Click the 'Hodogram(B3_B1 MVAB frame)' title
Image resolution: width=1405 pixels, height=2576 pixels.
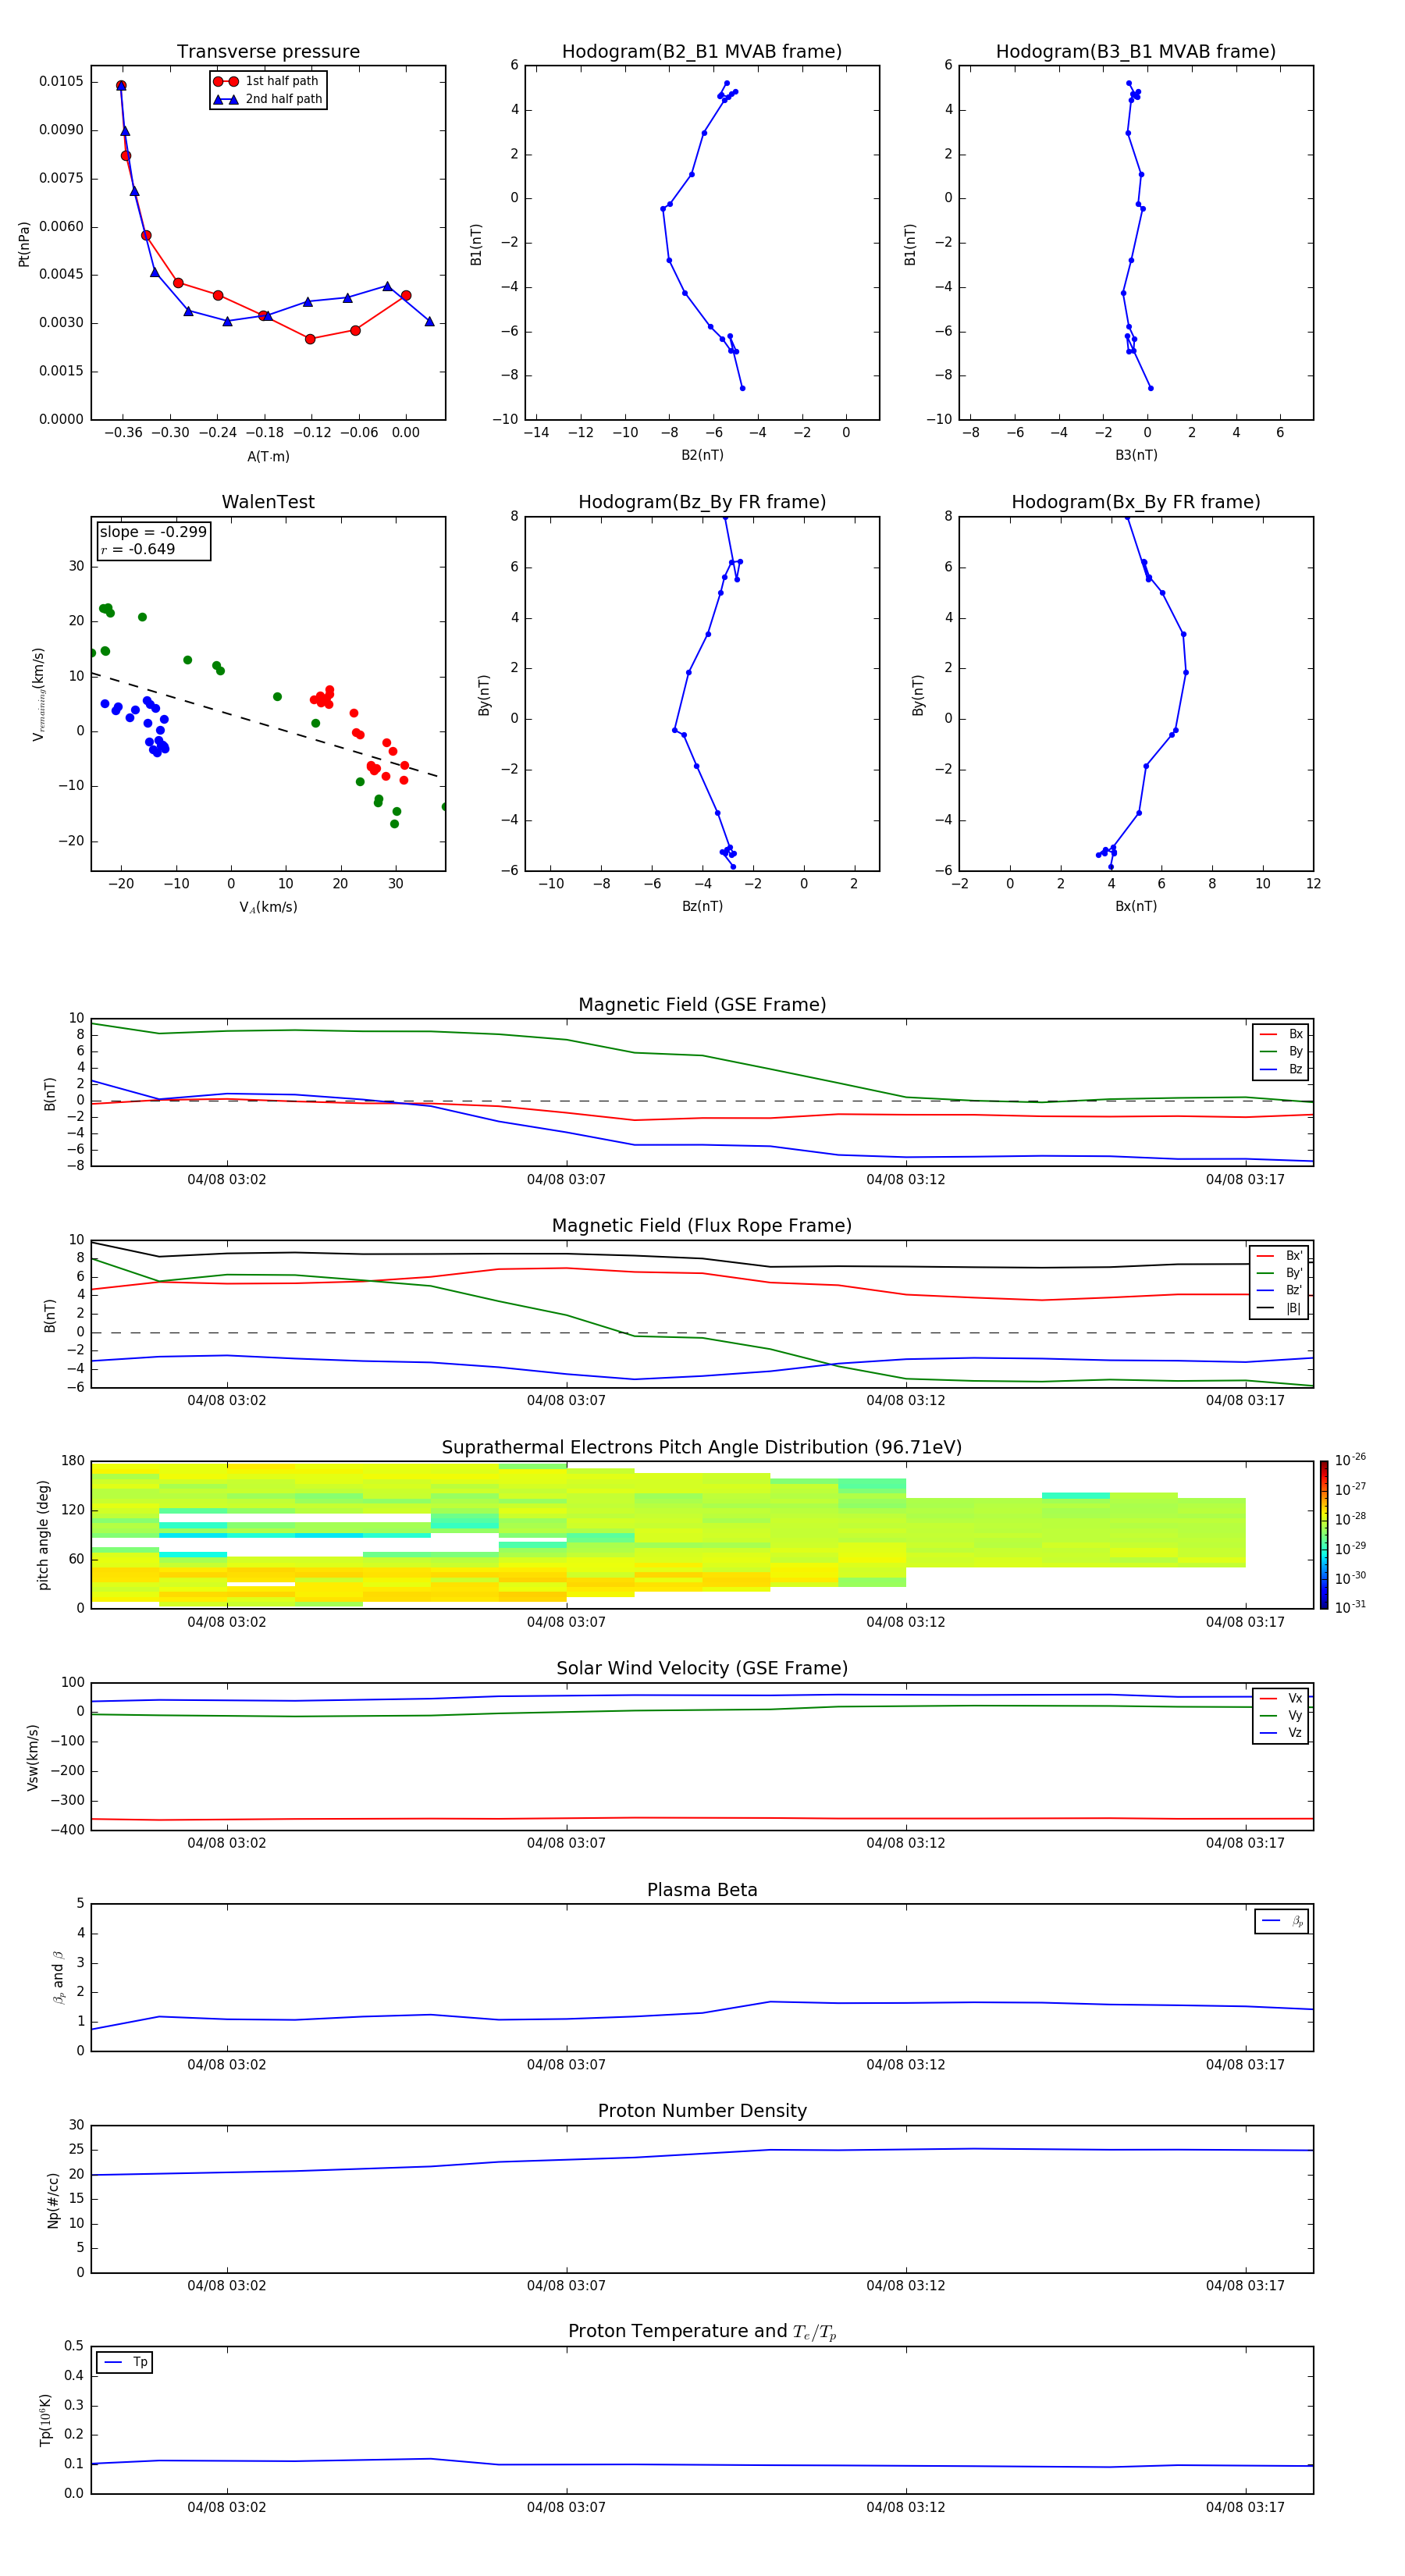1136,52
